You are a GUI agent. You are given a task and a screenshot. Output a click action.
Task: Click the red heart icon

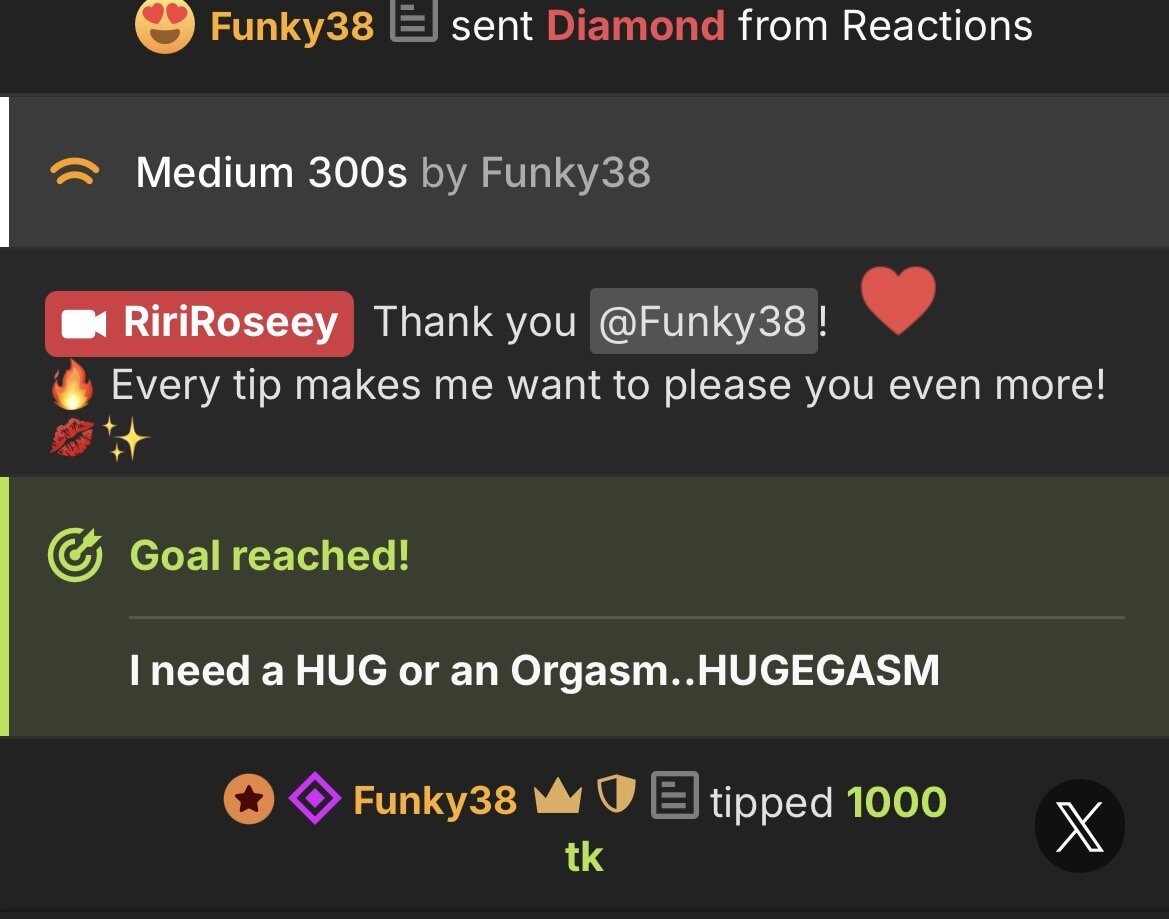pyautogui.click(x=898, y=300)
